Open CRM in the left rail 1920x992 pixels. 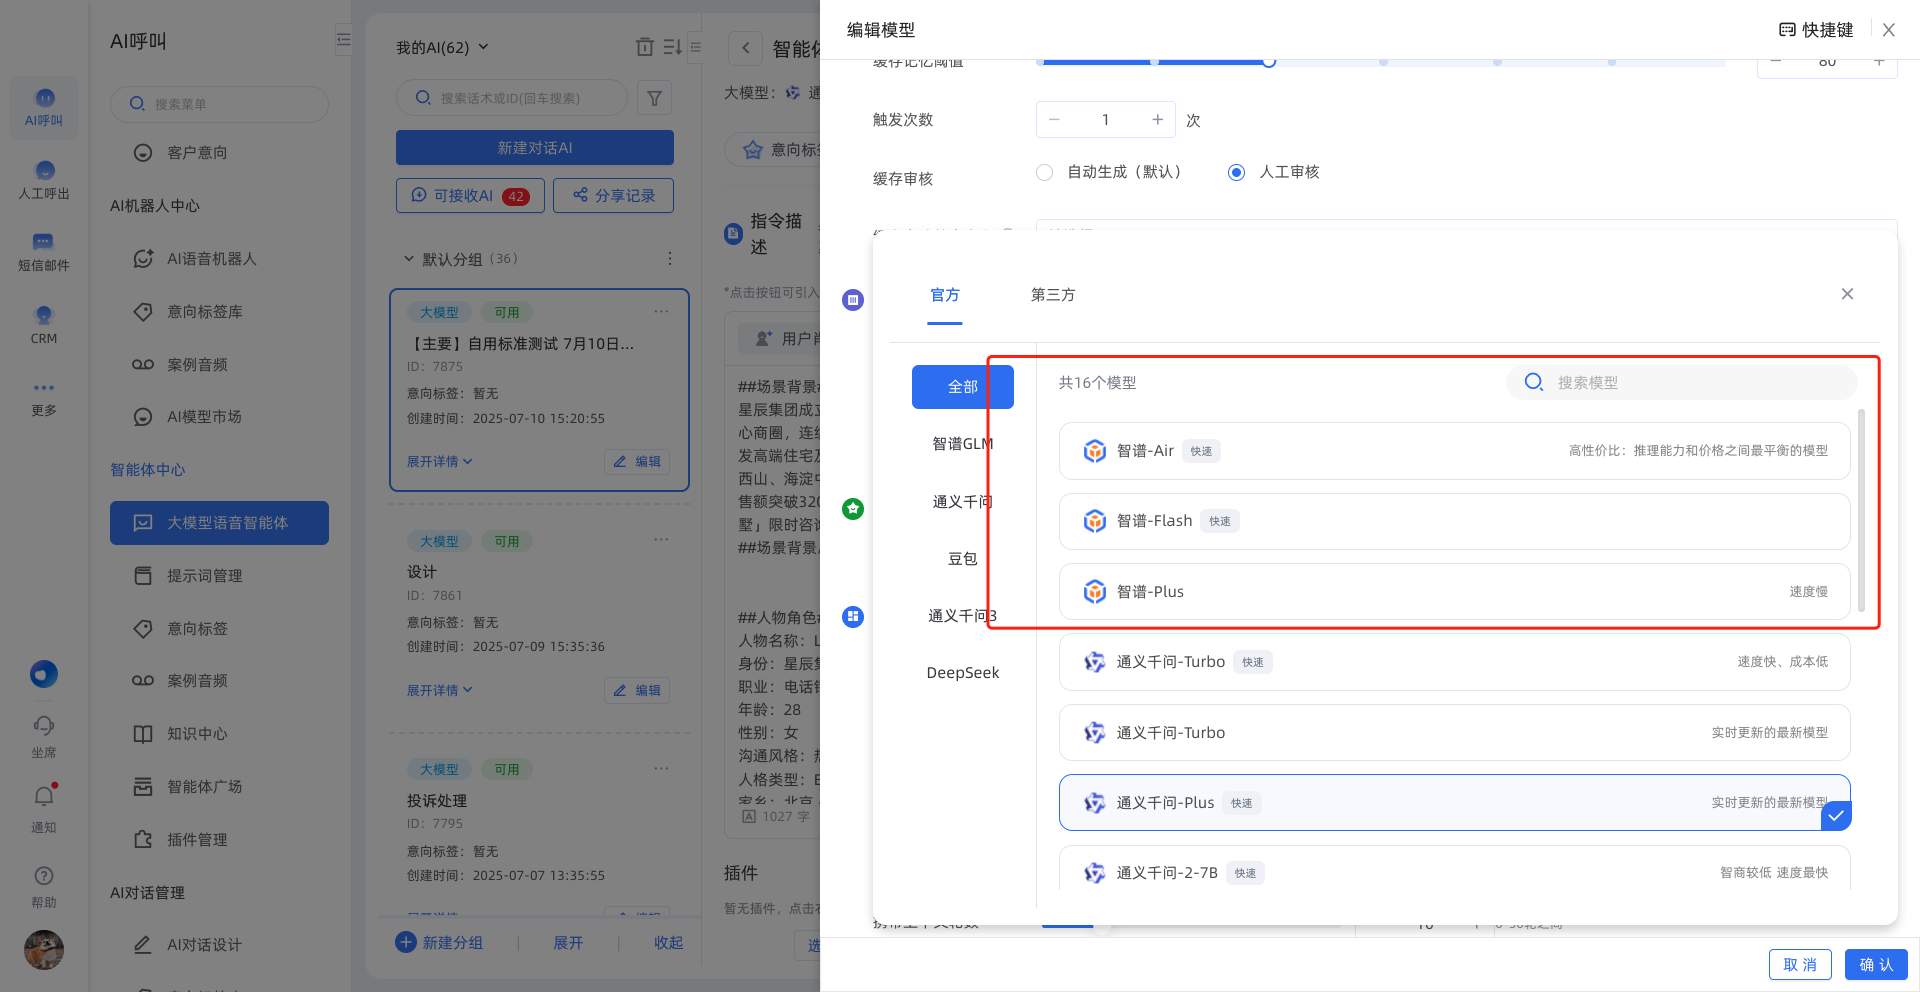pyautogui.click(x=44, y=325)
